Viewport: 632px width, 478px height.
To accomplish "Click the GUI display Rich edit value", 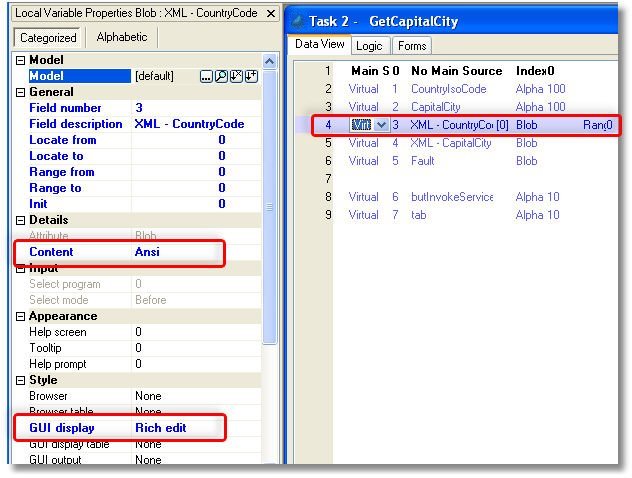I will tap(160, 428).
